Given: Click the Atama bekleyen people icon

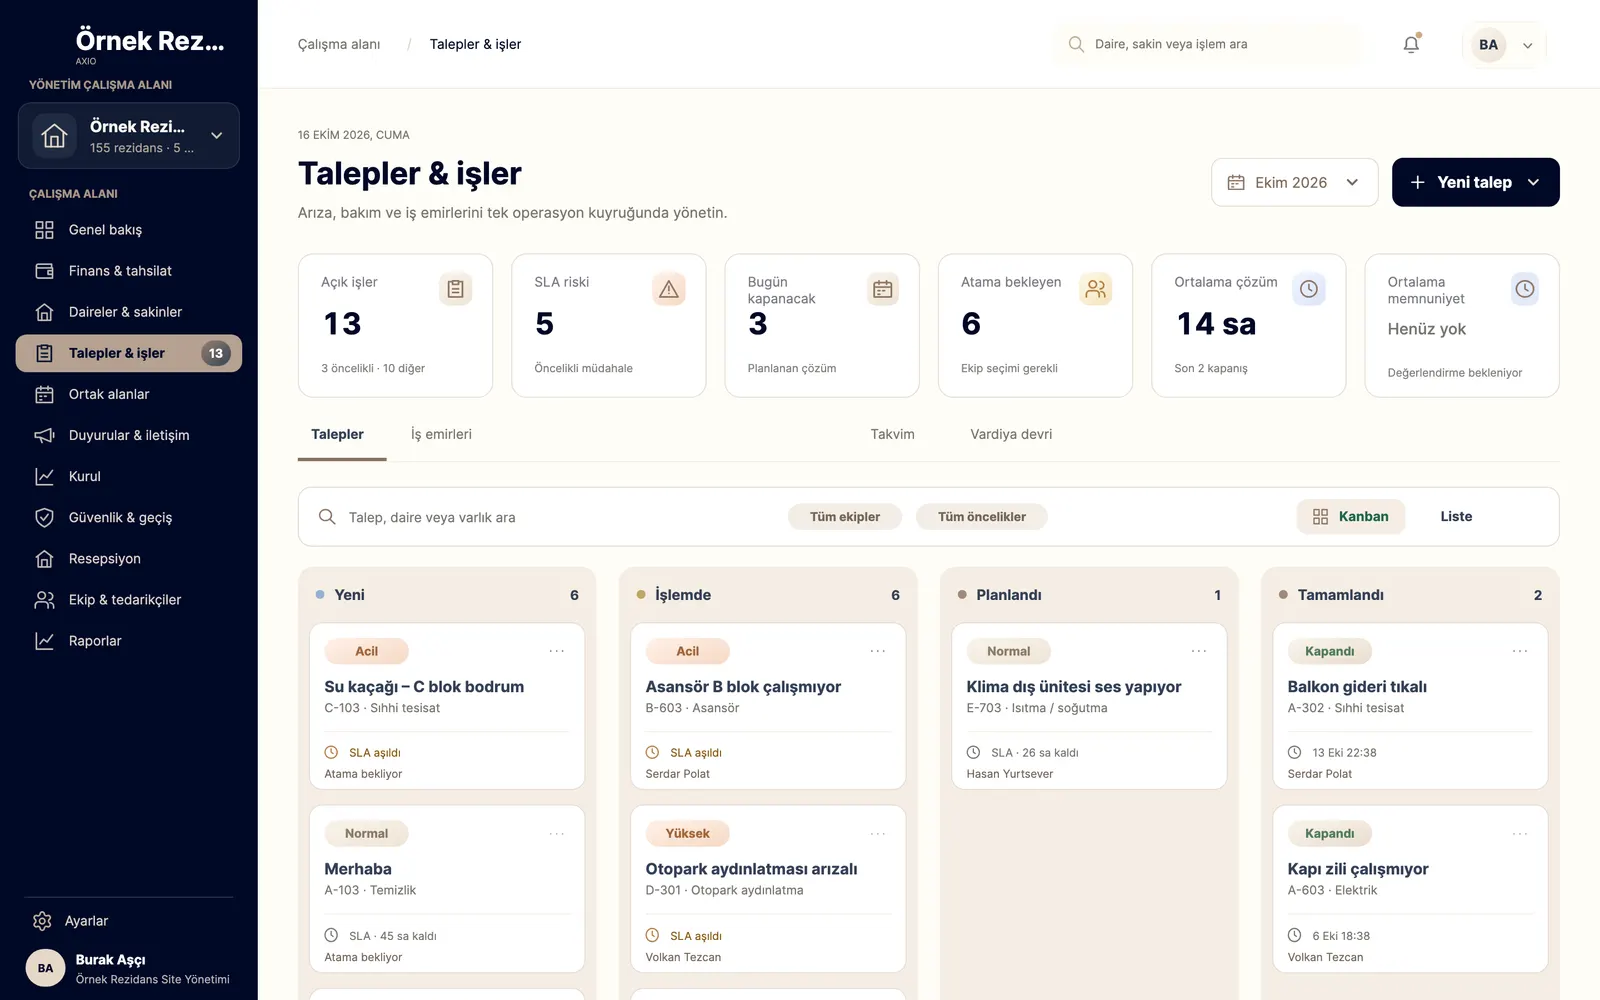Looking at the screenshot, I should point(1096,289).
